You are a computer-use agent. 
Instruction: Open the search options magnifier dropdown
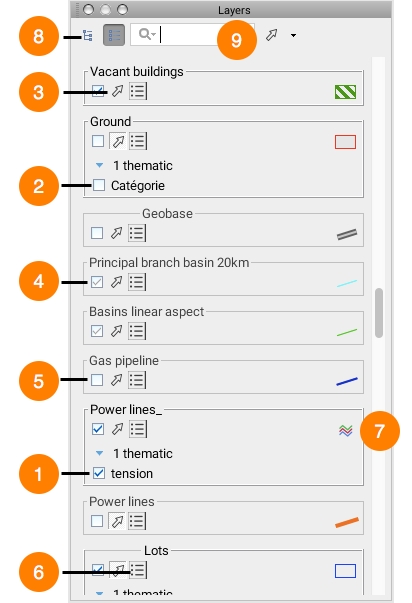click(x=147, y=35)
